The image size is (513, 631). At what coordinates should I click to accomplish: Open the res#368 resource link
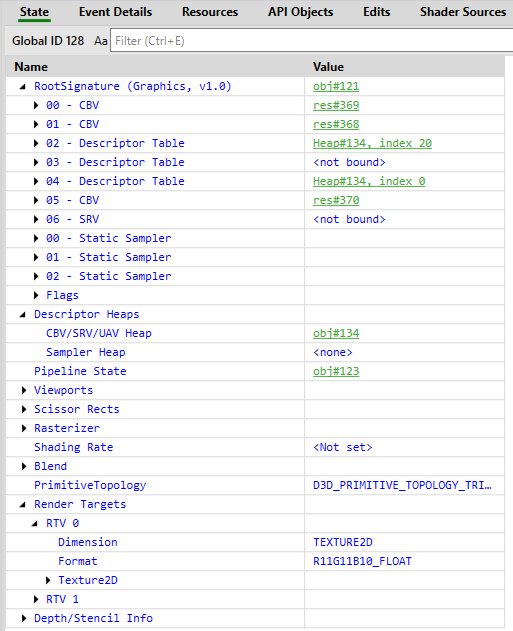point(336,124)
